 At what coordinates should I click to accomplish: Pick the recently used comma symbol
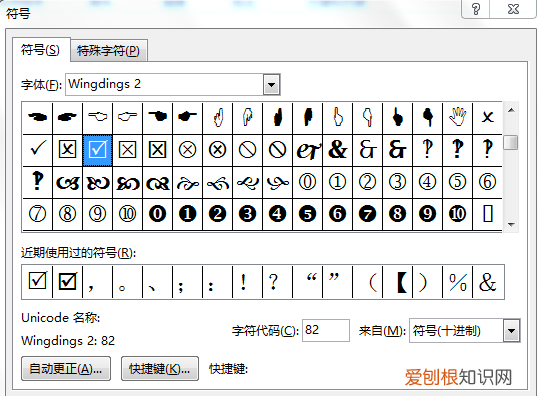(x=97, y=282)
